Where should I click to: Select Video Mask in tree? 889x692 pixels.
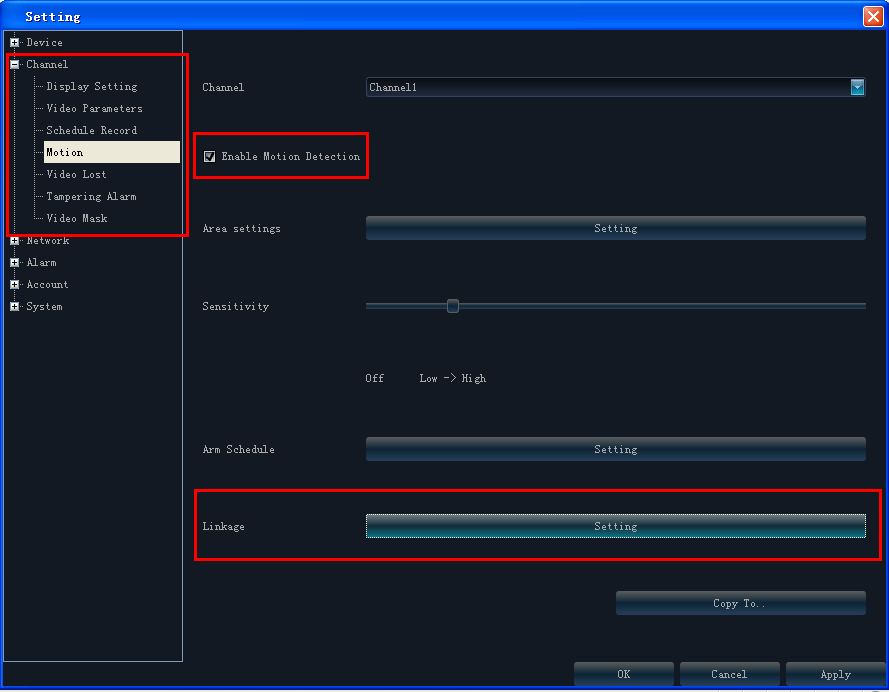pos(77,218)
